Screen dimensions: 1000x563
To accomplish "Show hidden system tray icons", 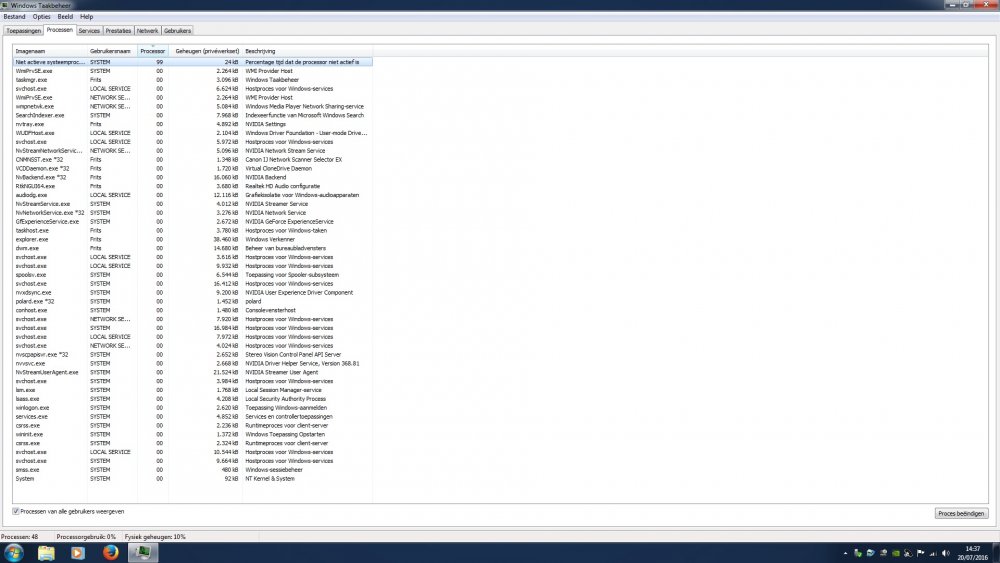I will (845, 553).
